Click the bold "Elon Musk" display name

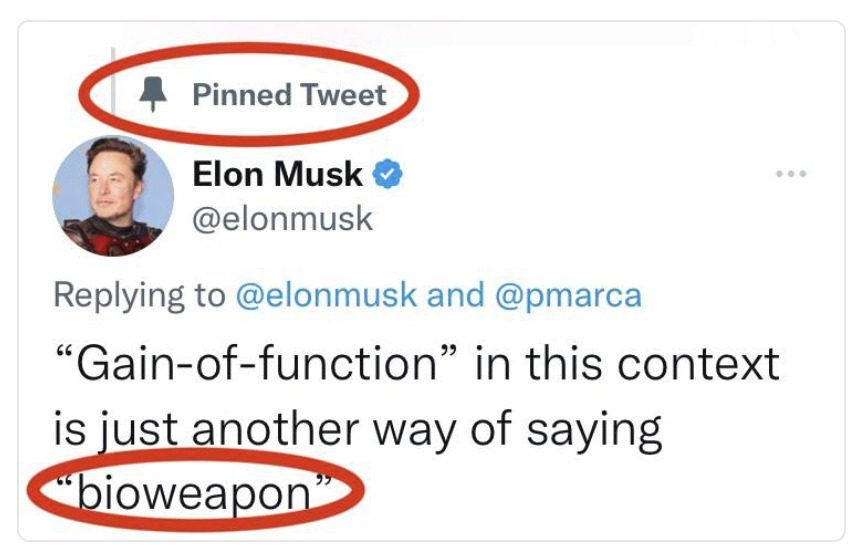[277, 175]
